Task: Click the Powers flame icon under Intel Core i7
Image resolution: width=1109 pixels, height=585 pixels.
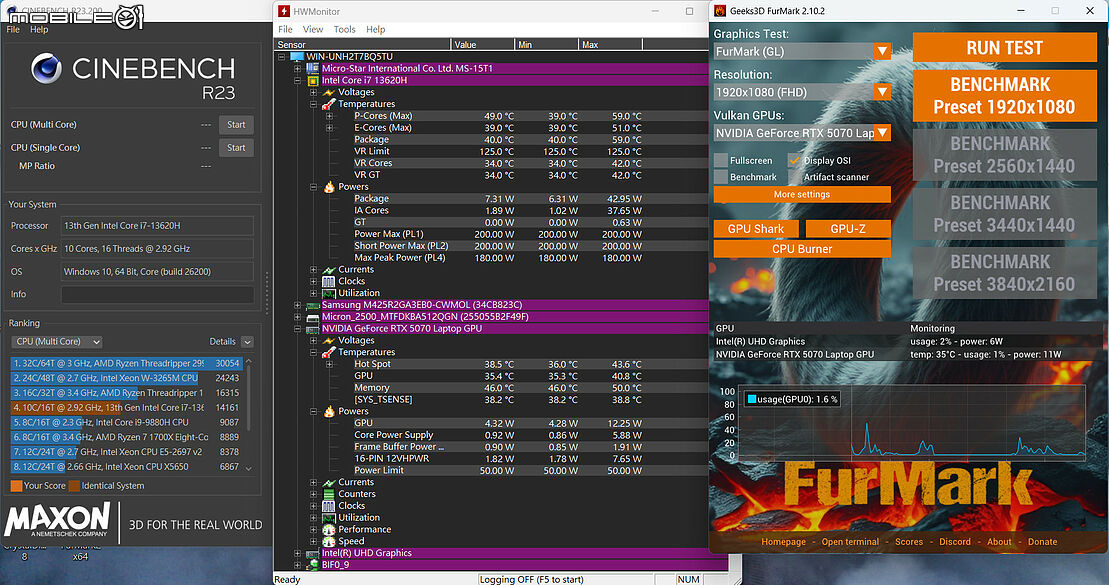Action: 329,187
